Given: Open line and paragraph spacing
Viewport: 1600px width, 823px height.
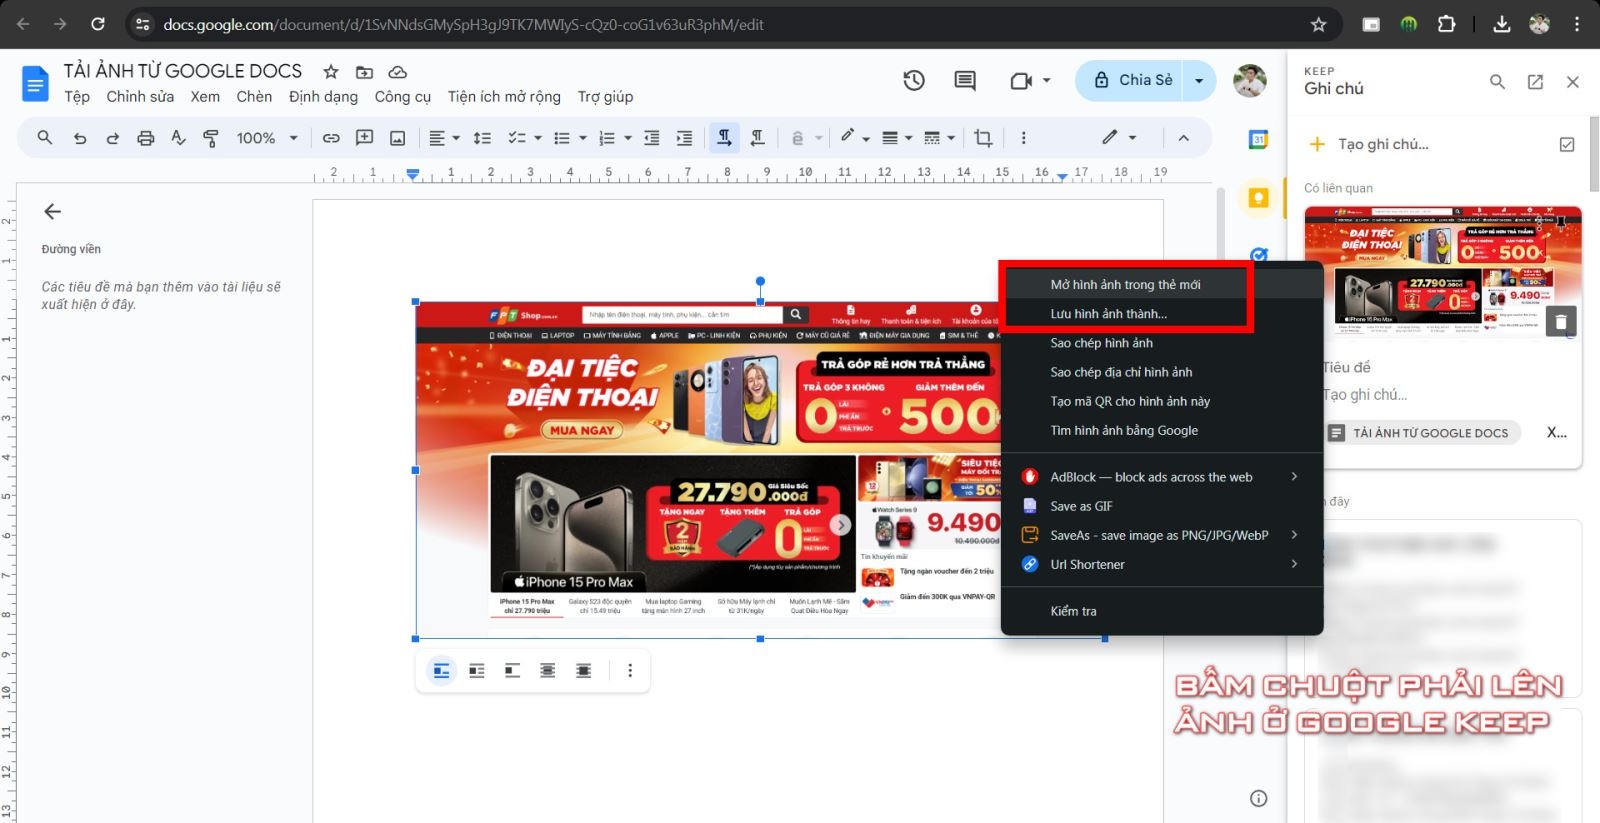Looking at the screenshot, I should pyautogui.click(x=482, y=138).
